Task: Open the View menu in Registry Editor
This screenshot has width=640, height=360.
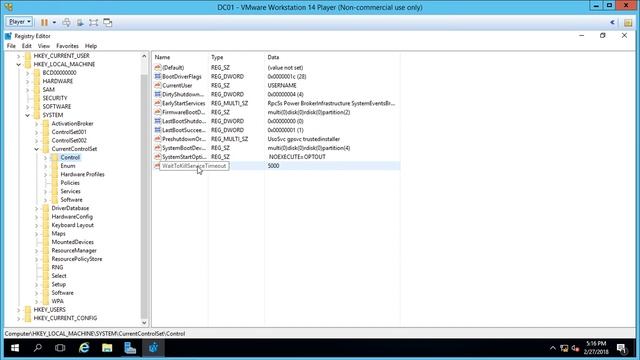Action: (44, 46)
